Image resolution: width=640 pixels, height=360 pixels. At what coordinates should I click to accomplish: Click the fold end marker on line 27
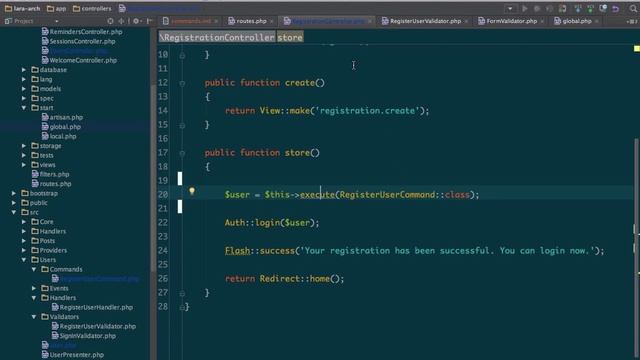[182, 293]
